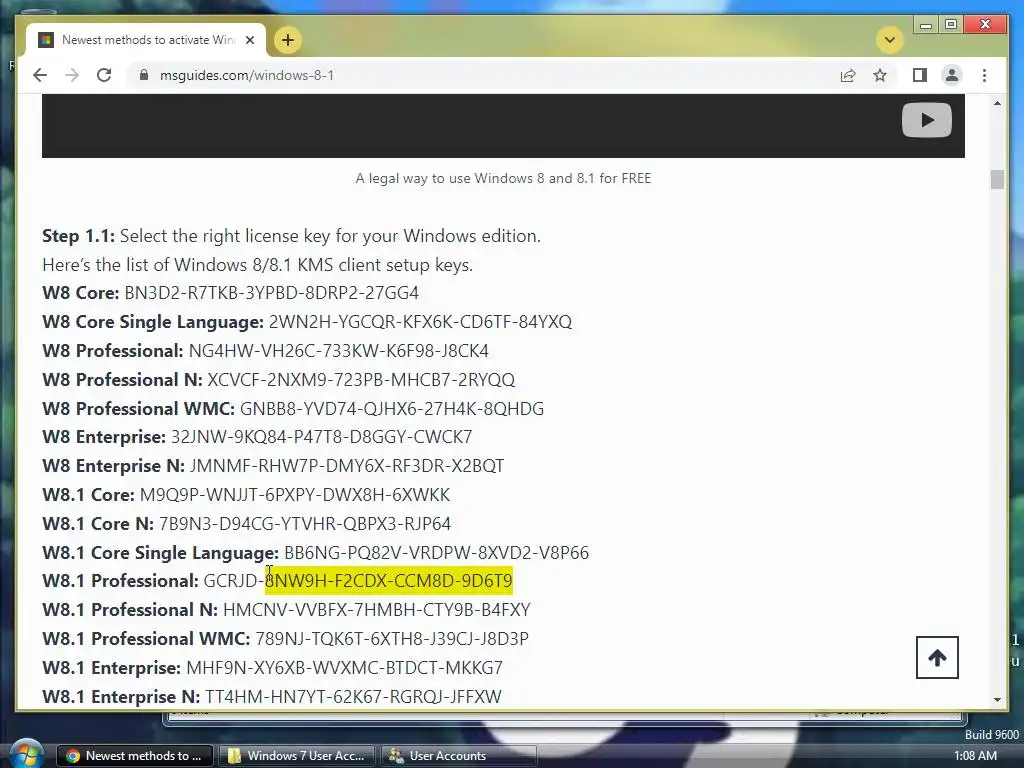
Task: Close the Newest methods tab
Action: coord(249,40)
